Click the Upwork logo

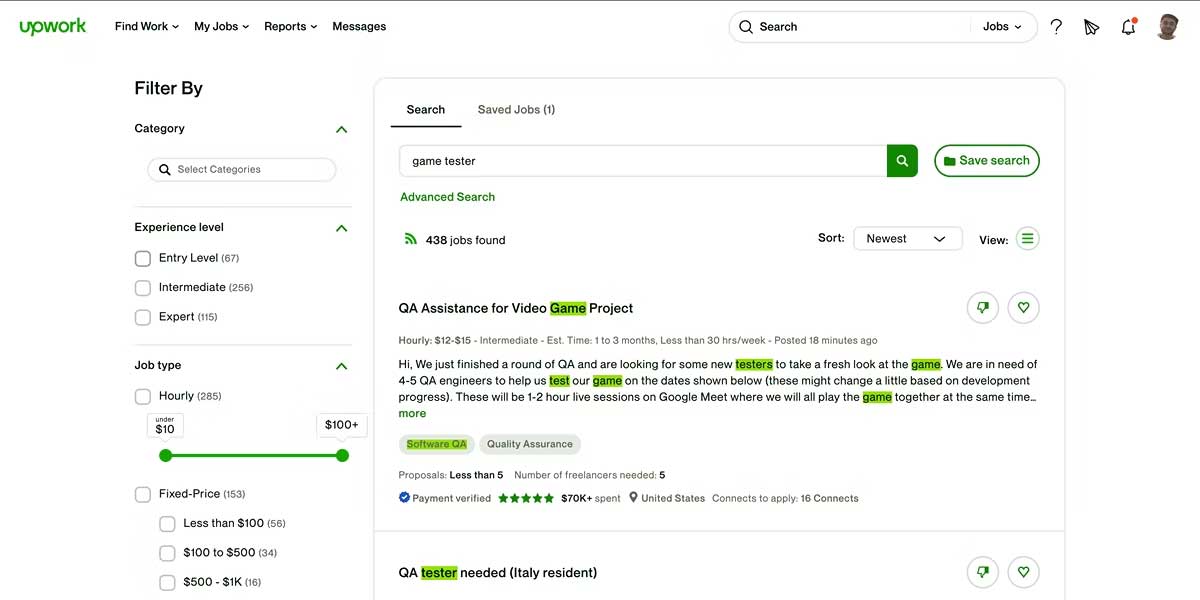tap(52, 26)
